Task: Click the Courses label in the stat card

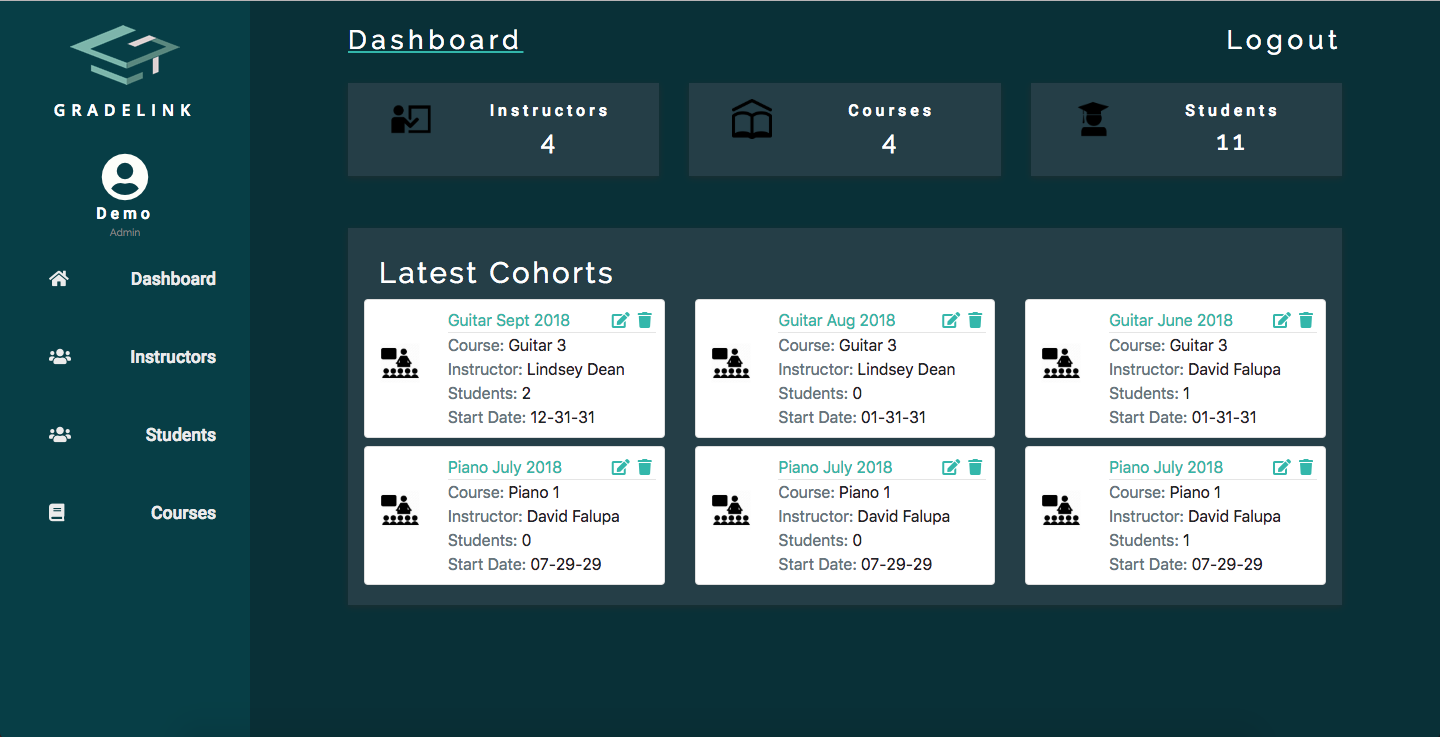Action: (890, 111)
